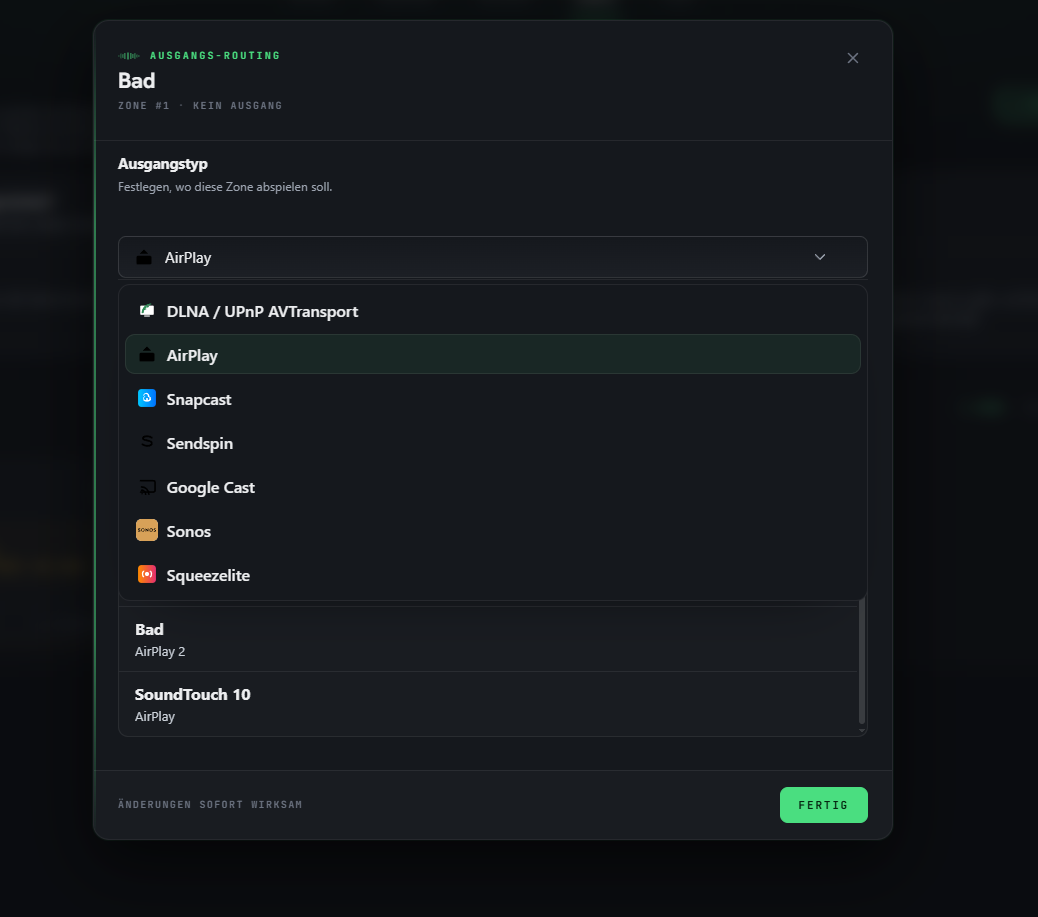Click the waveform icon beside Ausgangs-Routing
This screenshot has height=917, width=1038.
tap(129, 56)
